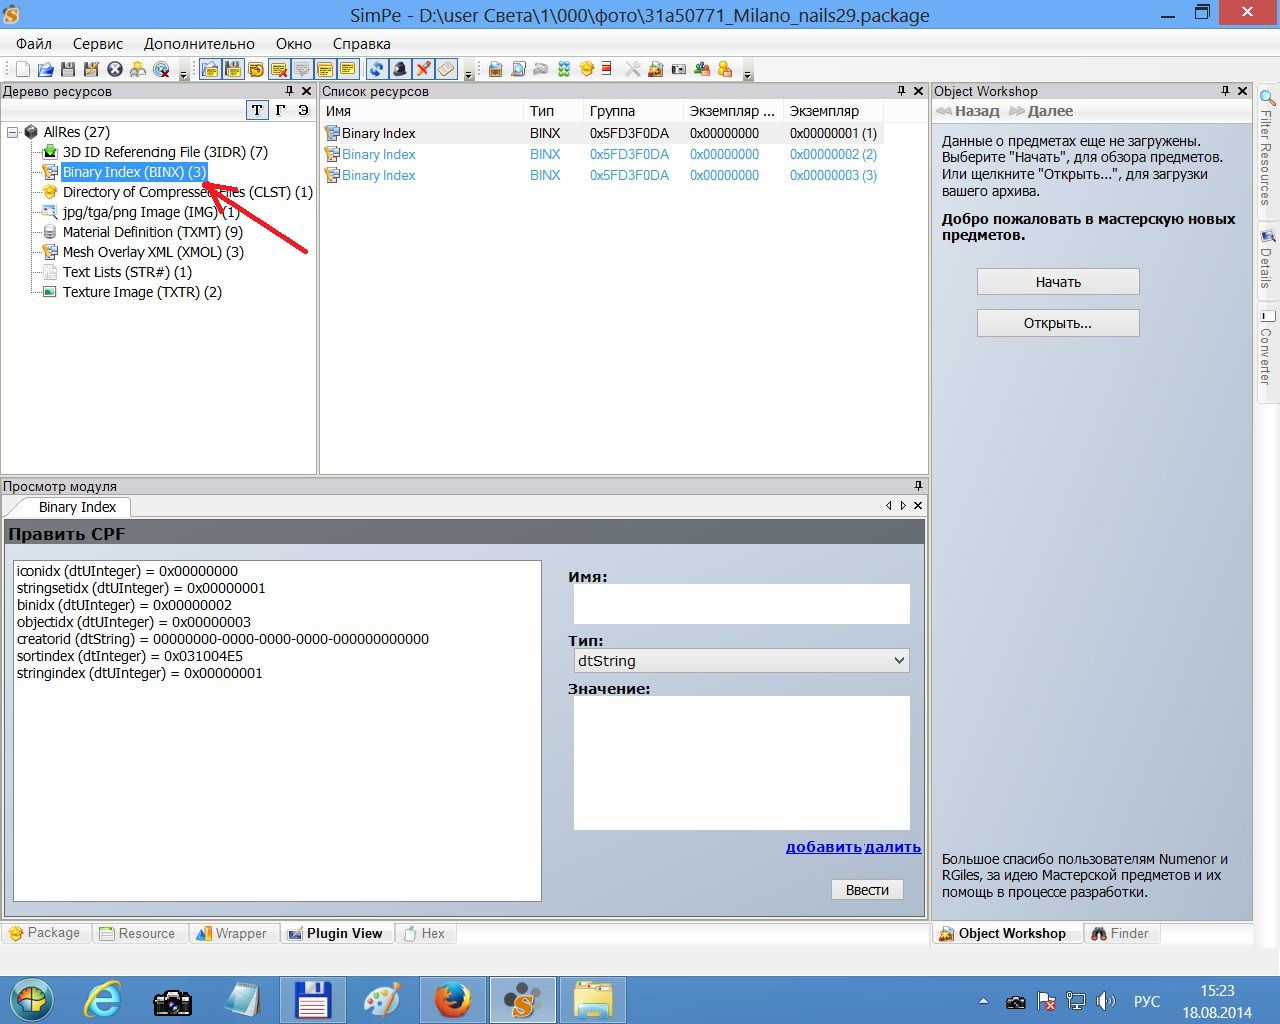Image resolution: width=1280 pixels, height=1024 pixels.
Task: Click the Открыть... button
Action: (1058, 323)
